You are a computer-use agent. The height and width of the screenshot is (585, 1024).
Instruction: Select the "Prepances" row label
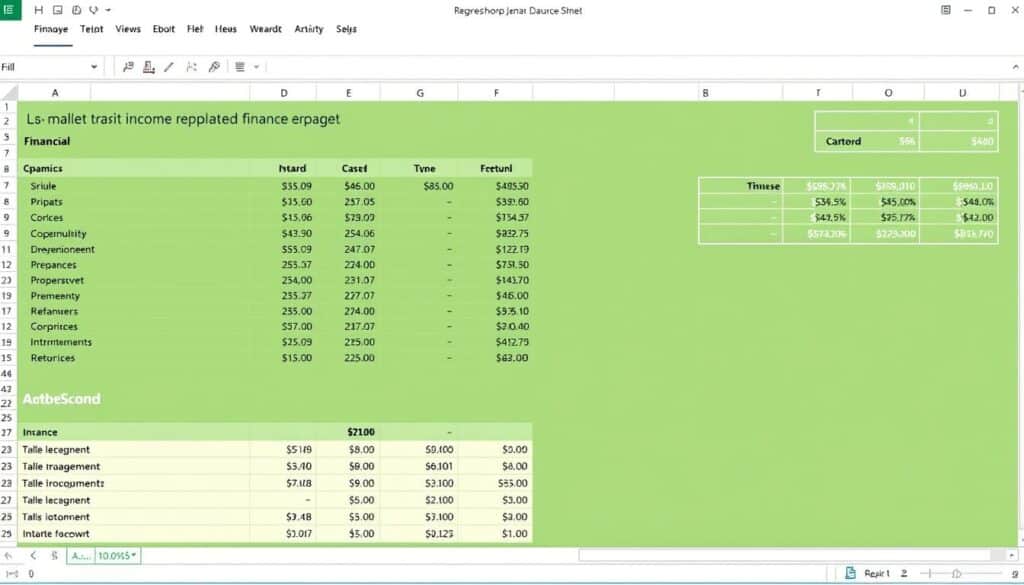coord(54,265)
